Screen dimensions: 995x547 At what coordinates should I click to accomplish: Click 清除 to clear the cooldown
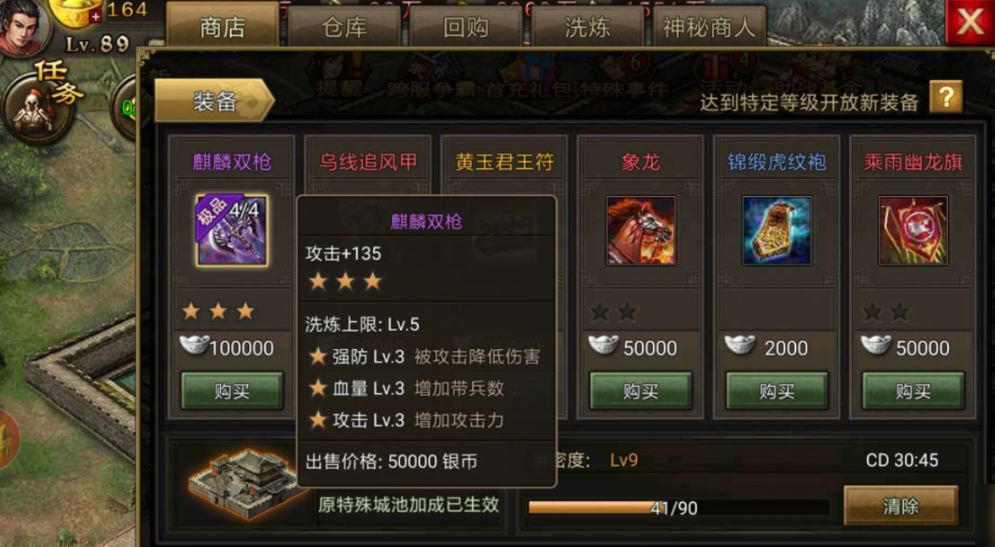(900, 506)
